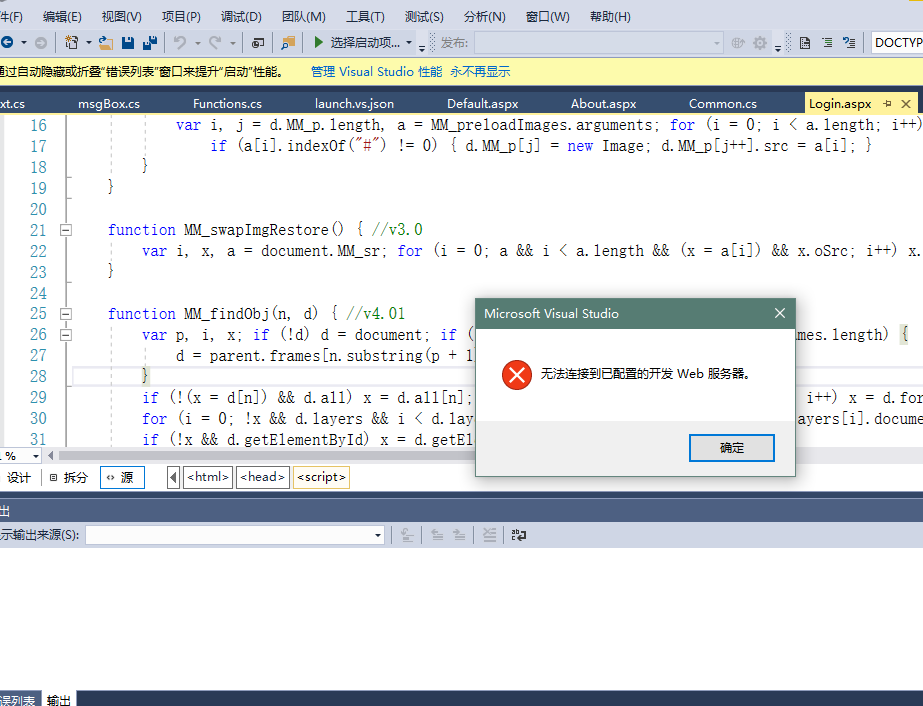Image resolution: width=923 pixels, height=706 pixels.
Task: Switch to the Functions.cs tab
Action: click(x=227, y=104)
